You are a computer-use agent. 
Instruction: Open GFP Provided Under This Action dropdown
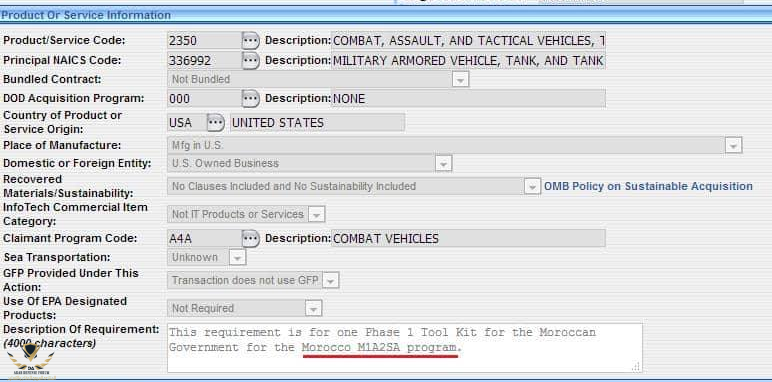(x=331, y=281)
